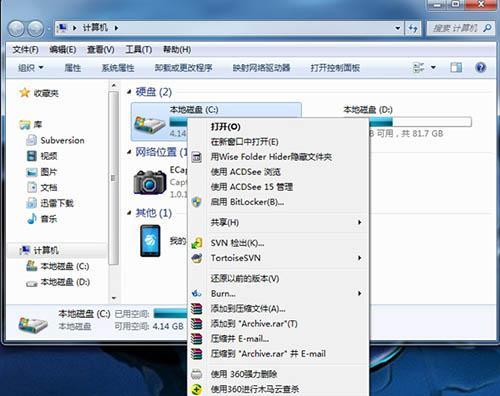Open the address bar history dropdown
The width and height of the screenshot is (500, 396).
397,28
